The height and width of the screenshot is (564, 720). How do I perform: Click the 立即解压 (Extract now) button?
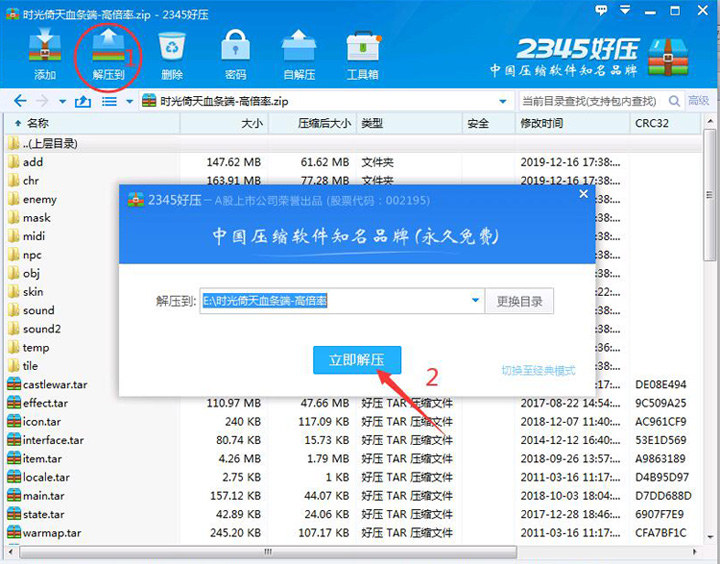[x=357, y=360]
